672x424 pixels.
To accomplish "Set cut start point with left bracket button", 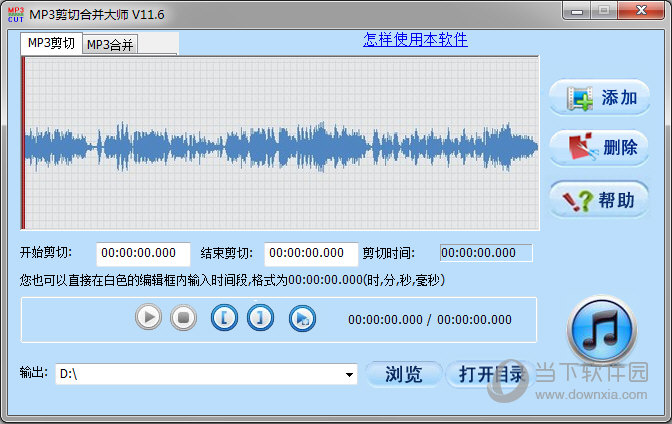I will pyautogui.click(x=224, y=318).
